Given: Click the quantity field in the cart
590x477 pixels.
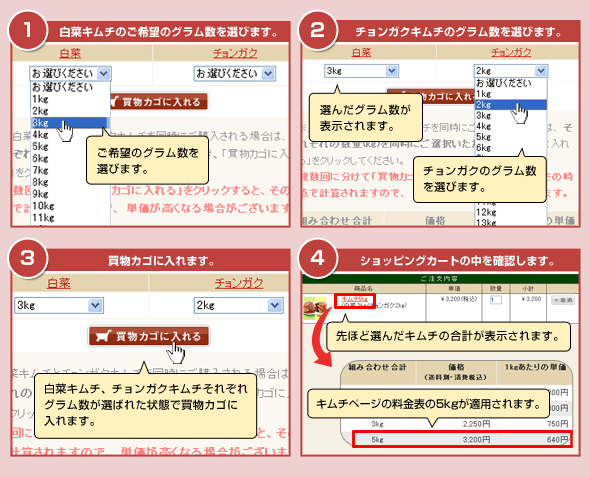Looking at the screenshot, I should tap(496, 300).
